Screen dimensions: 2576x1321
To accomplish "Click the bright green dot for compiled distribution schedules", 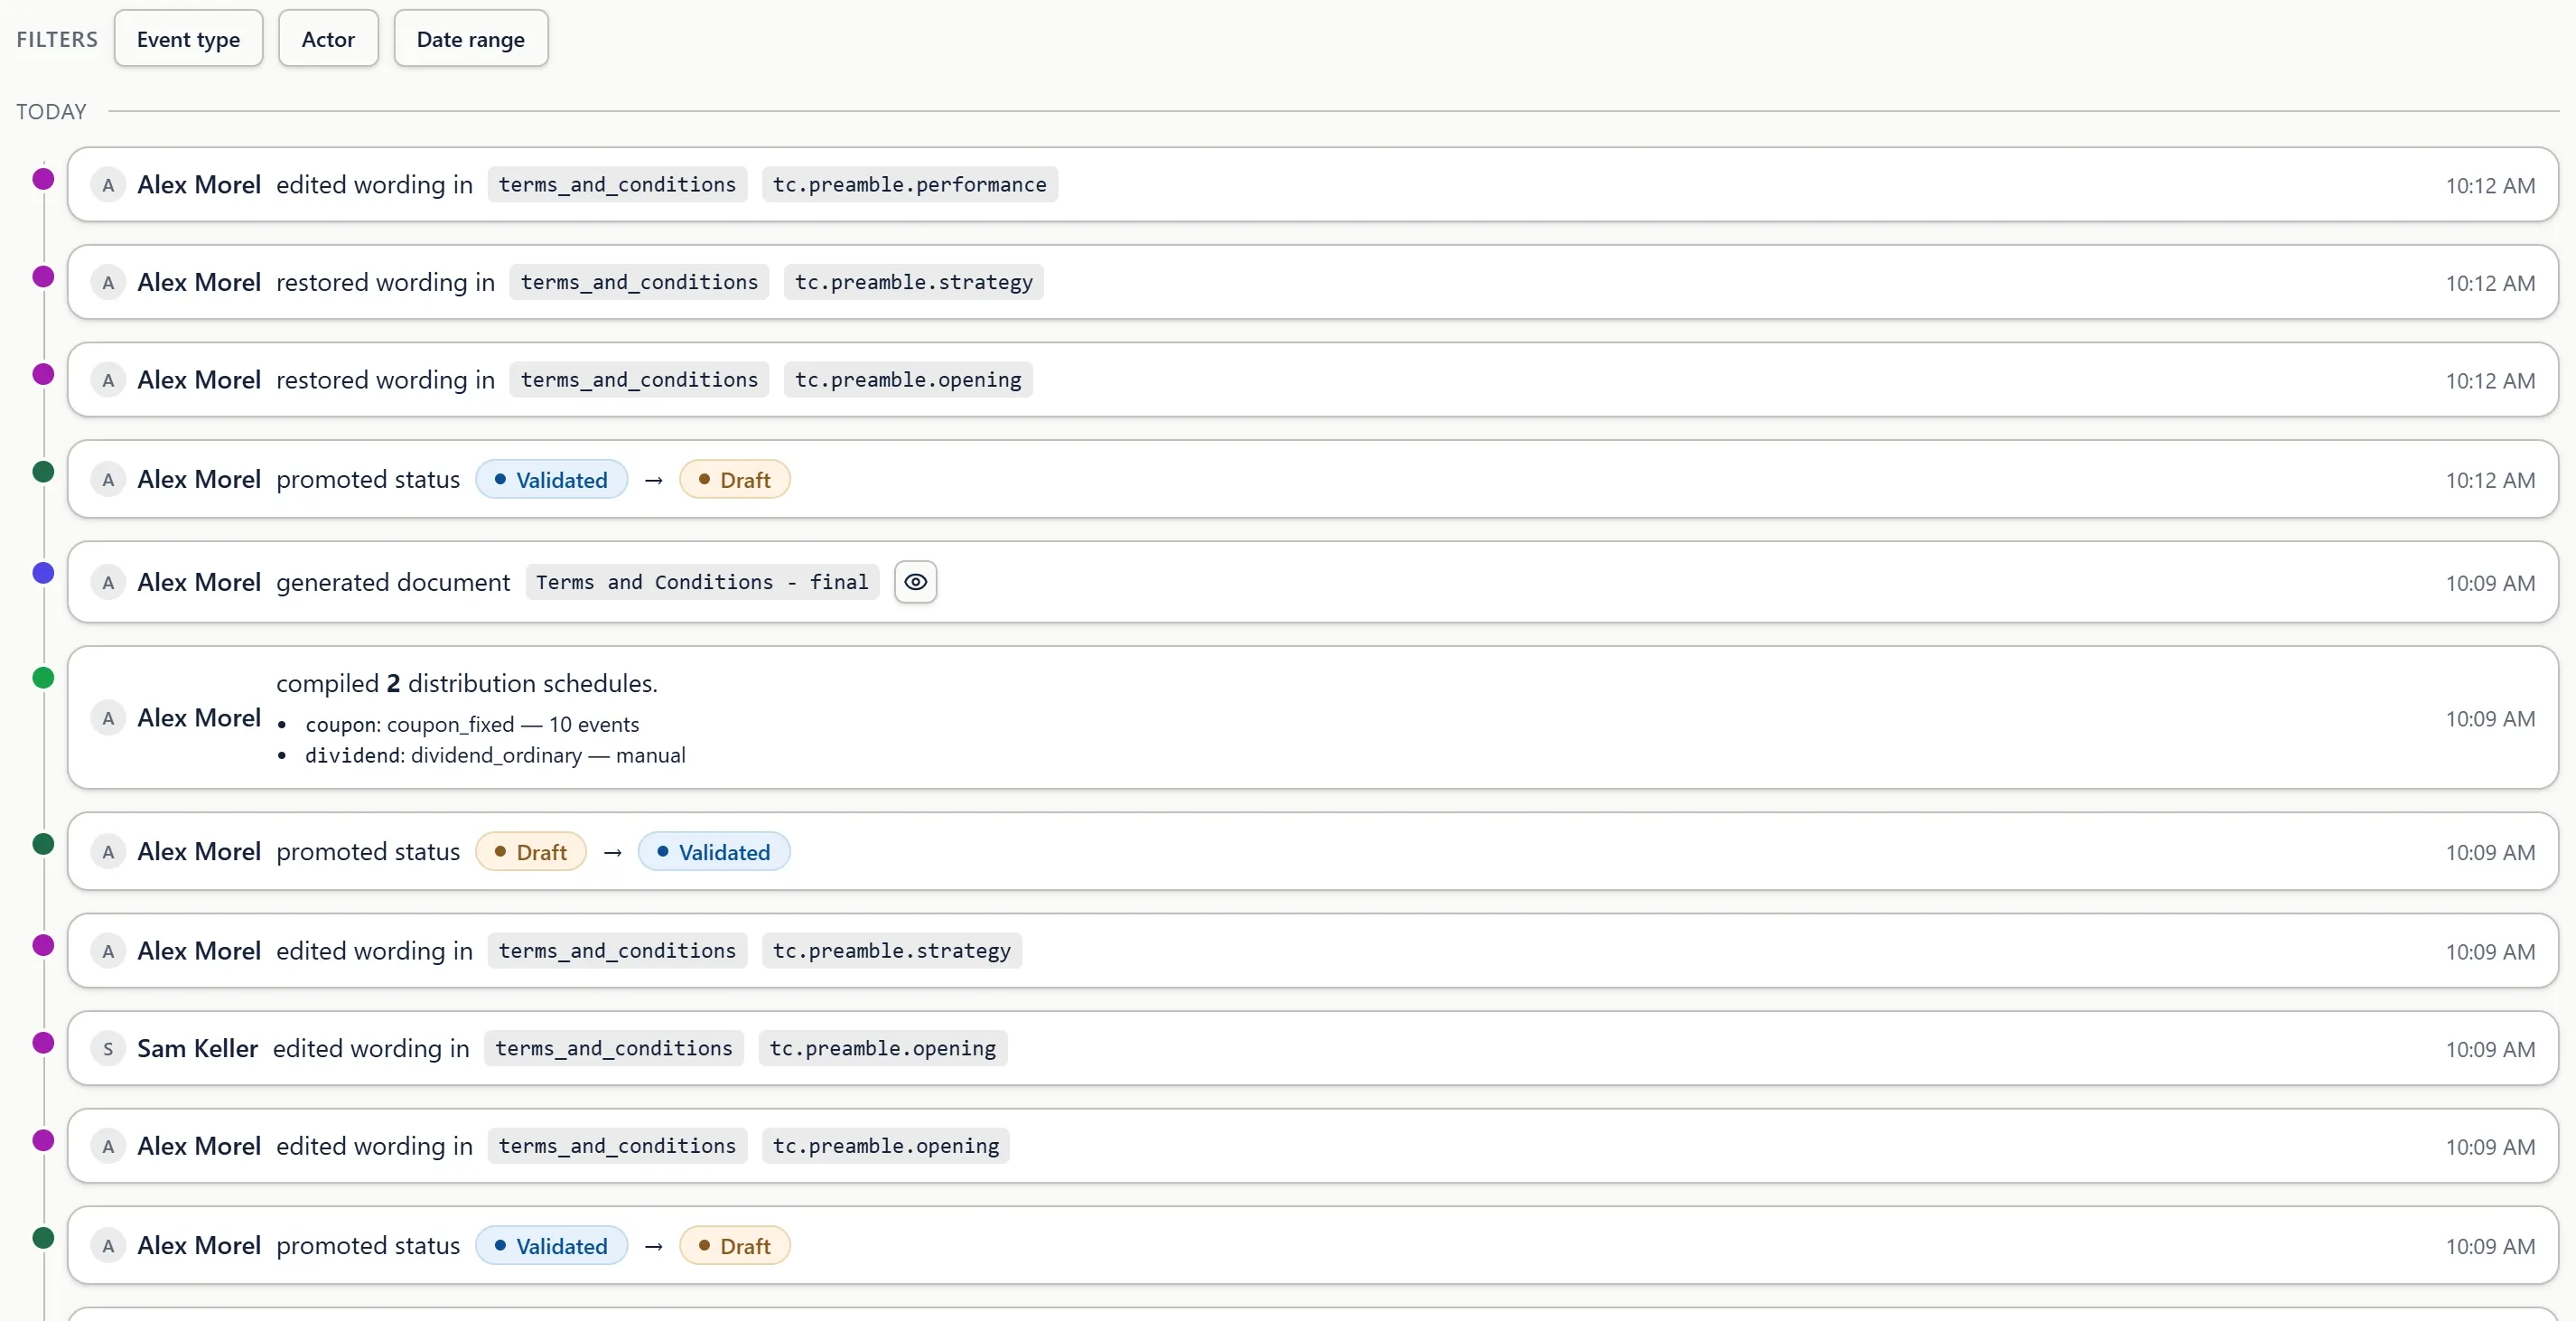I will click(43, 678).
